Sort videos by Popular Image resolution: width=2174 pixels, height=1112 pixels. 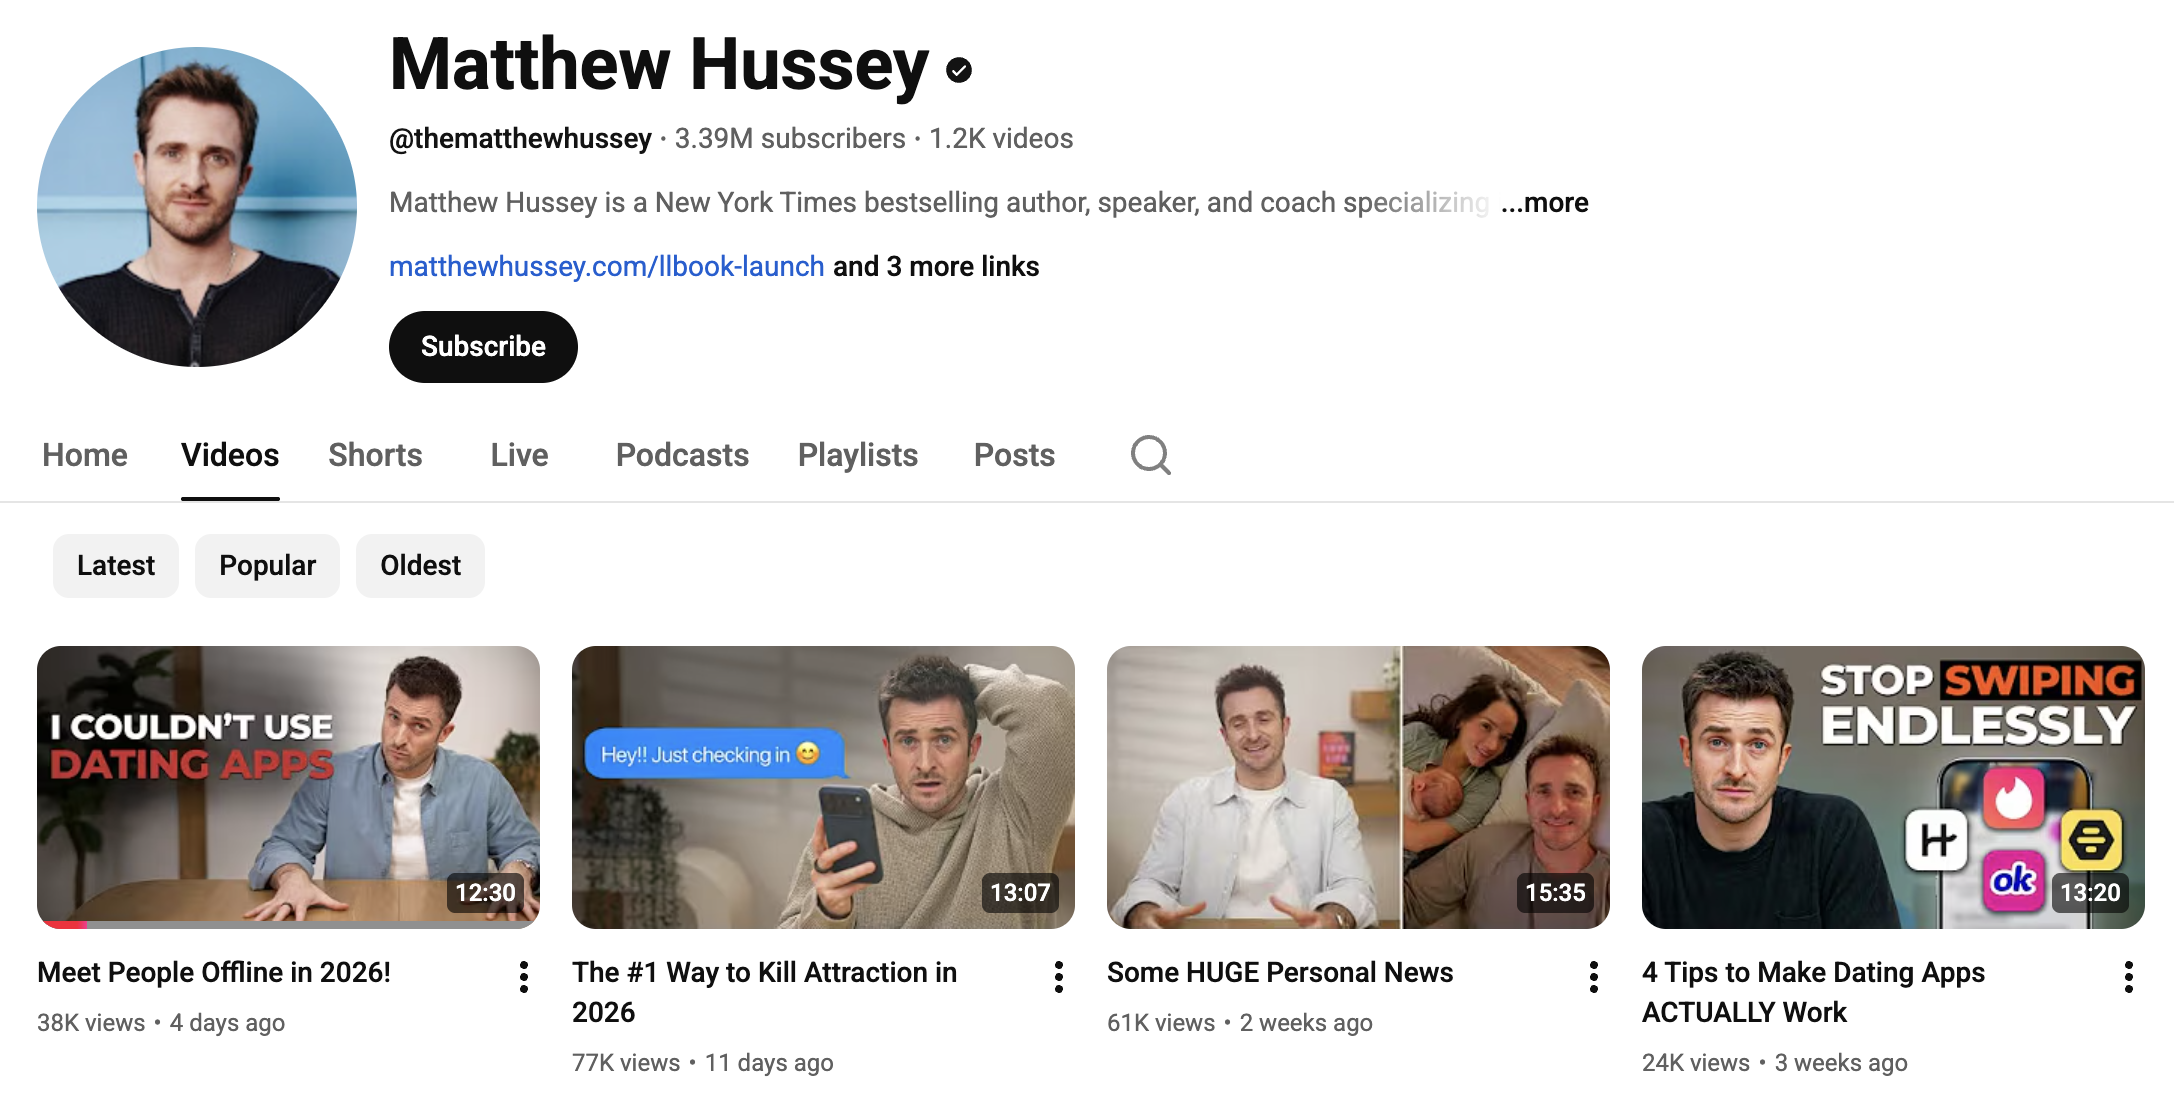click(x=267, y=566)
